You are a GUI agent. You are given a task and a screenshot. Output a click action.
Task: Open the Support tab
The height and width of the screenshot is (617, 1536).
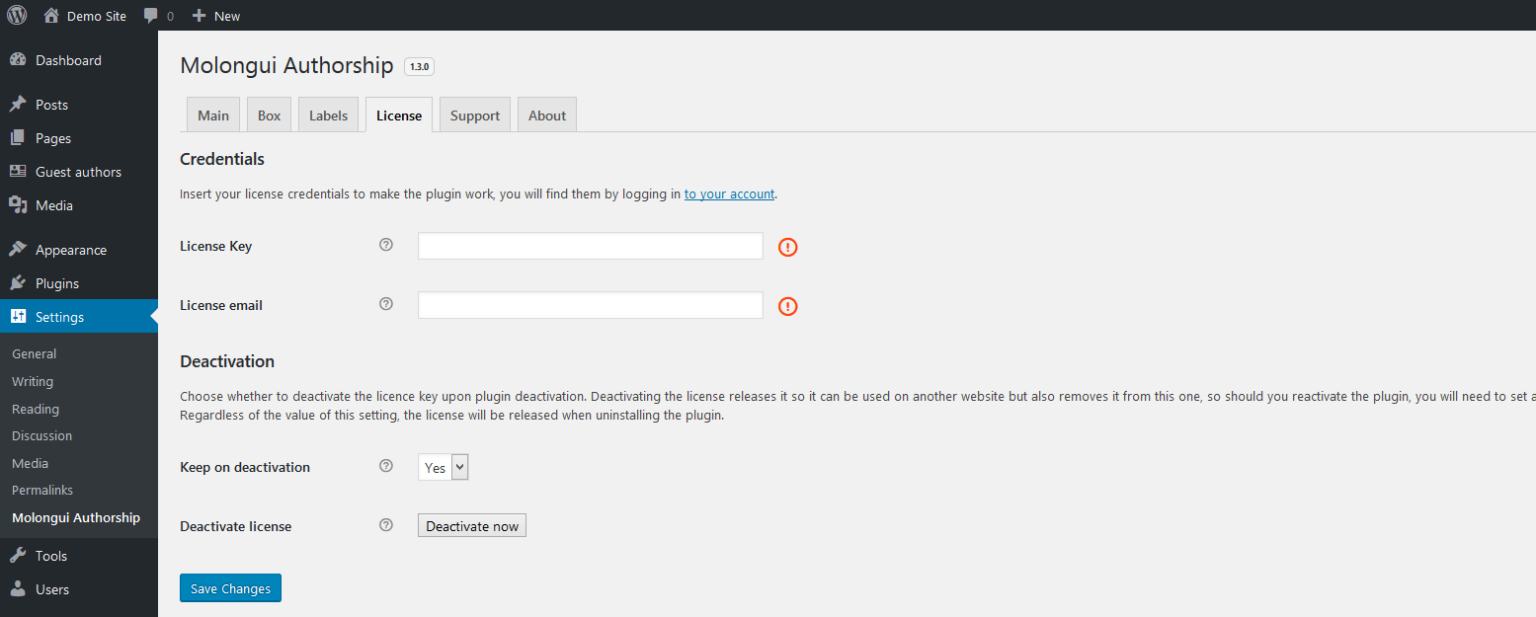click(x=475, y=115)
